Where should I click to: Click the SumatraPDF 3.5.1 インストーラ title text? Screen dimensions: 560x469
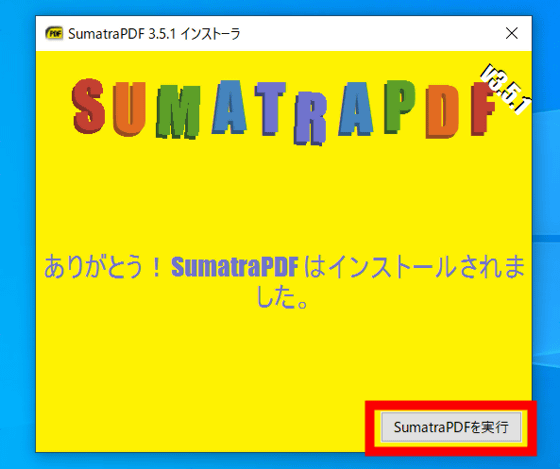pos(154,34)
